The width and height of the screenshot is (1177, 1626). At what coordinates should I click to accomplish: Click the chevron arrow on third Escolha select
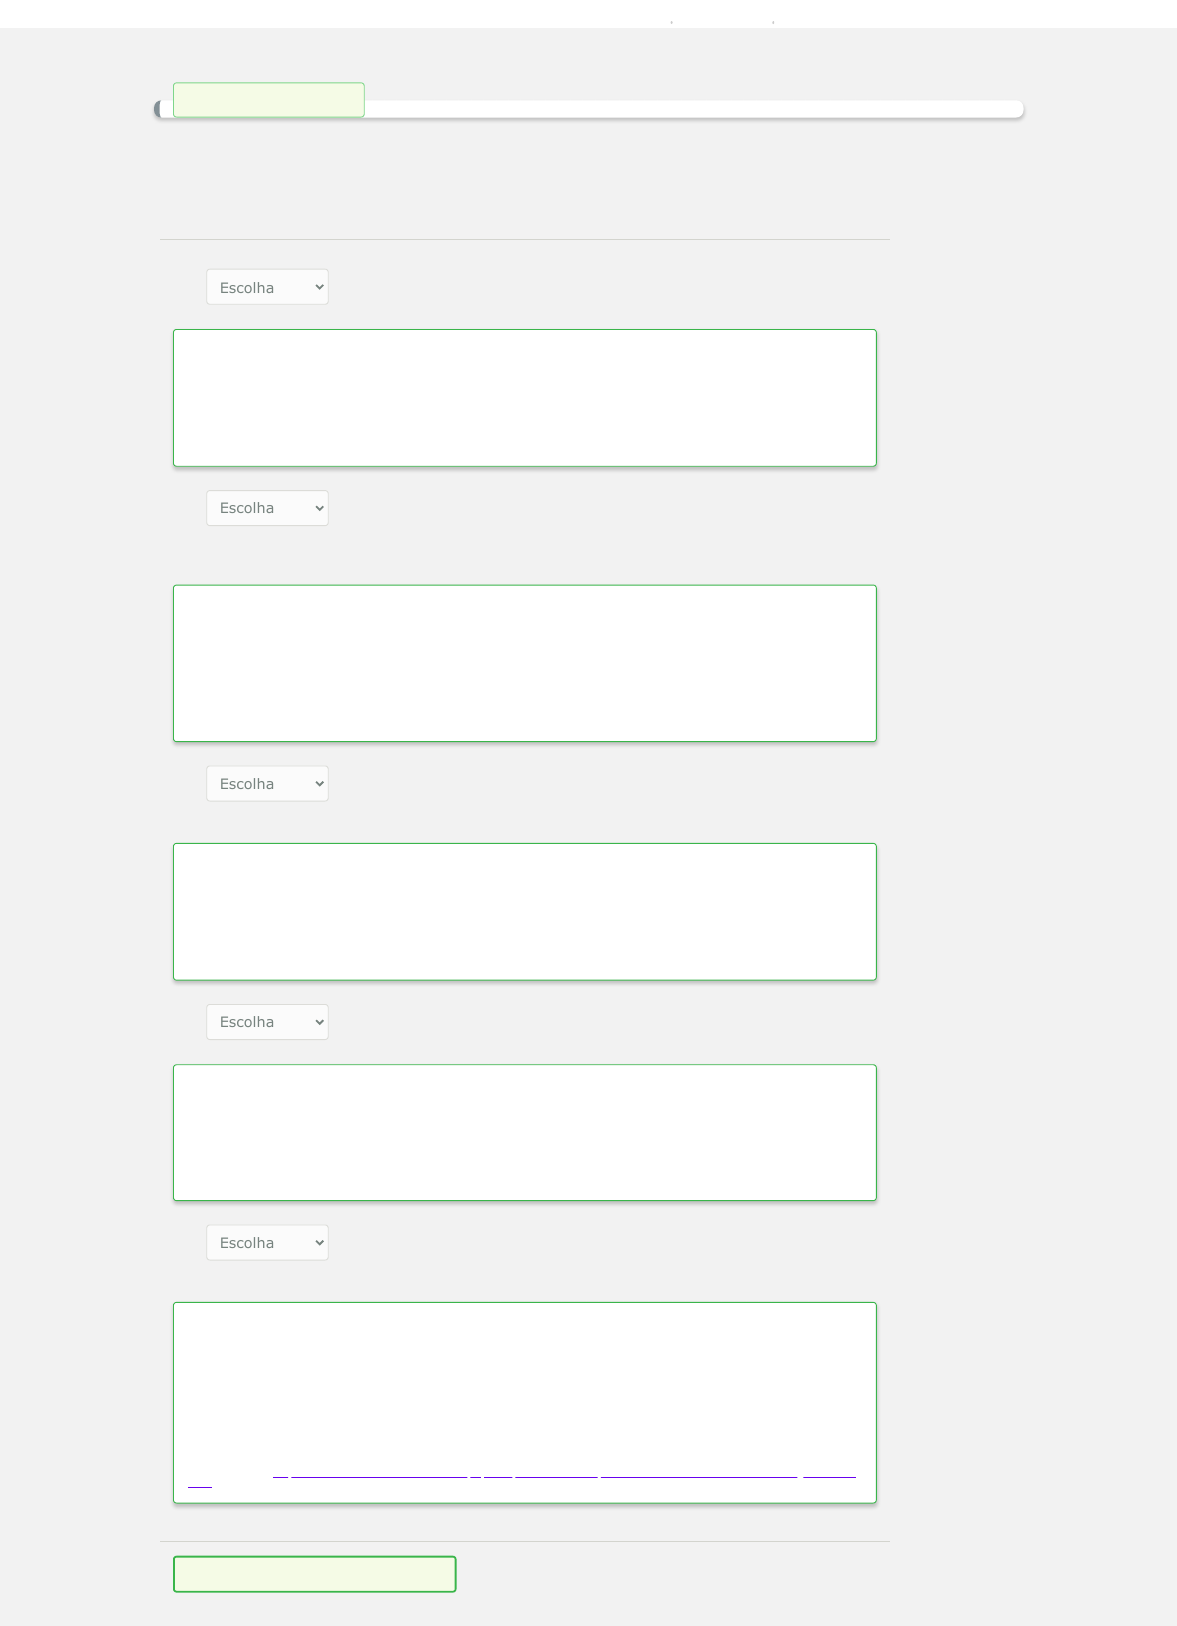click(319, 785)
